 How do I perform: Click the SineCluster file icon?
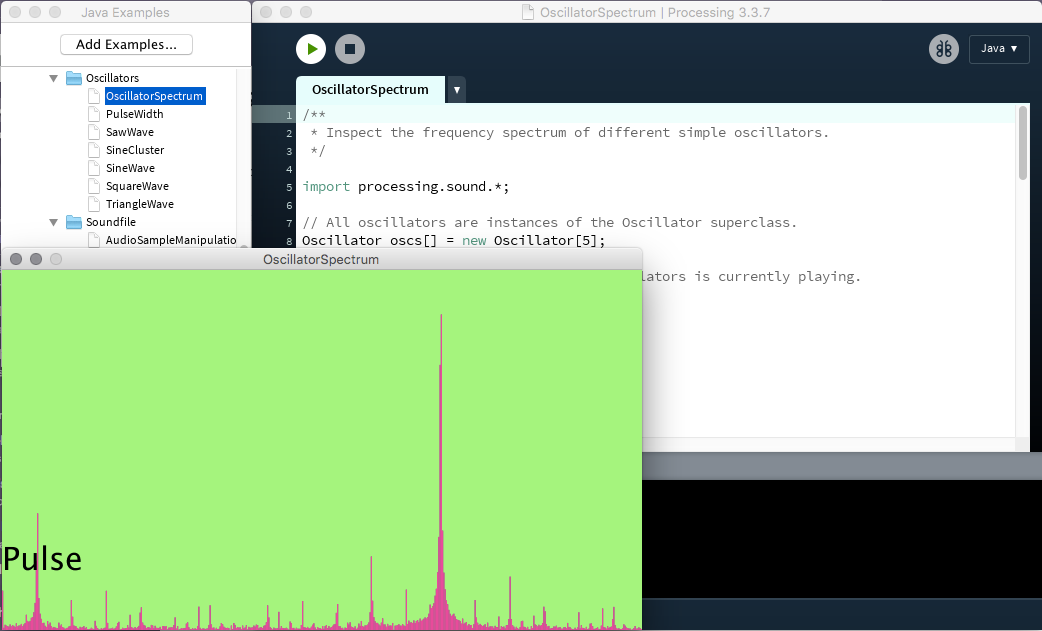coord(94,150)
